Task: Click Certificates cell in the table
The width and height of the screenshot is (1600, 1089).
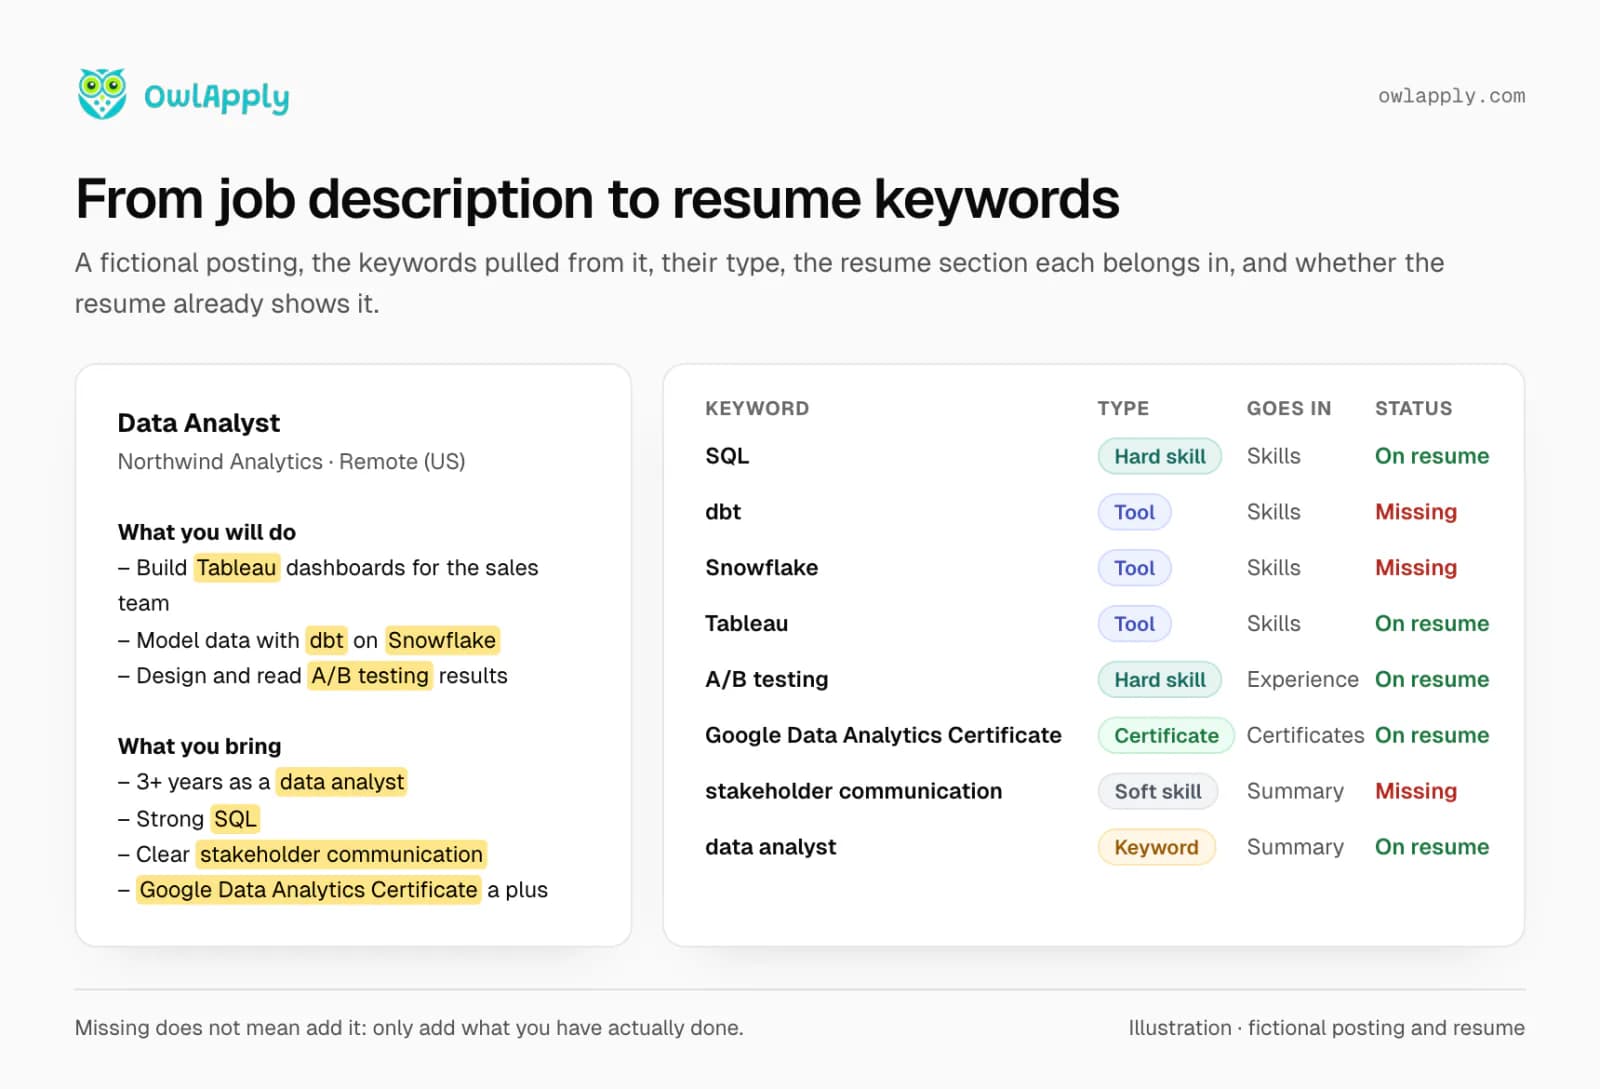Action: pyautogui.click(x=1305, y=736)
